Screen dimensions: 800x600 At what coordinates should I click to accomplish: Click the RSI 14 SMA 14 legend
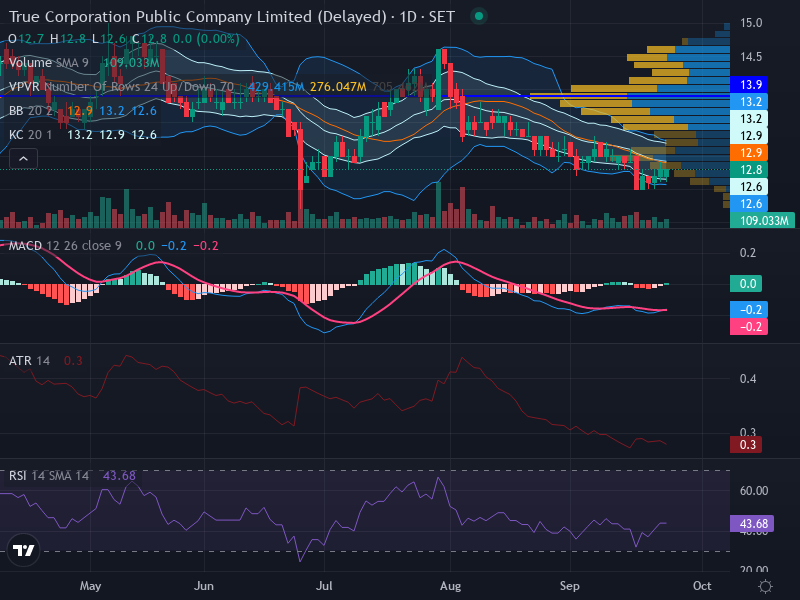tap(48, 476)
